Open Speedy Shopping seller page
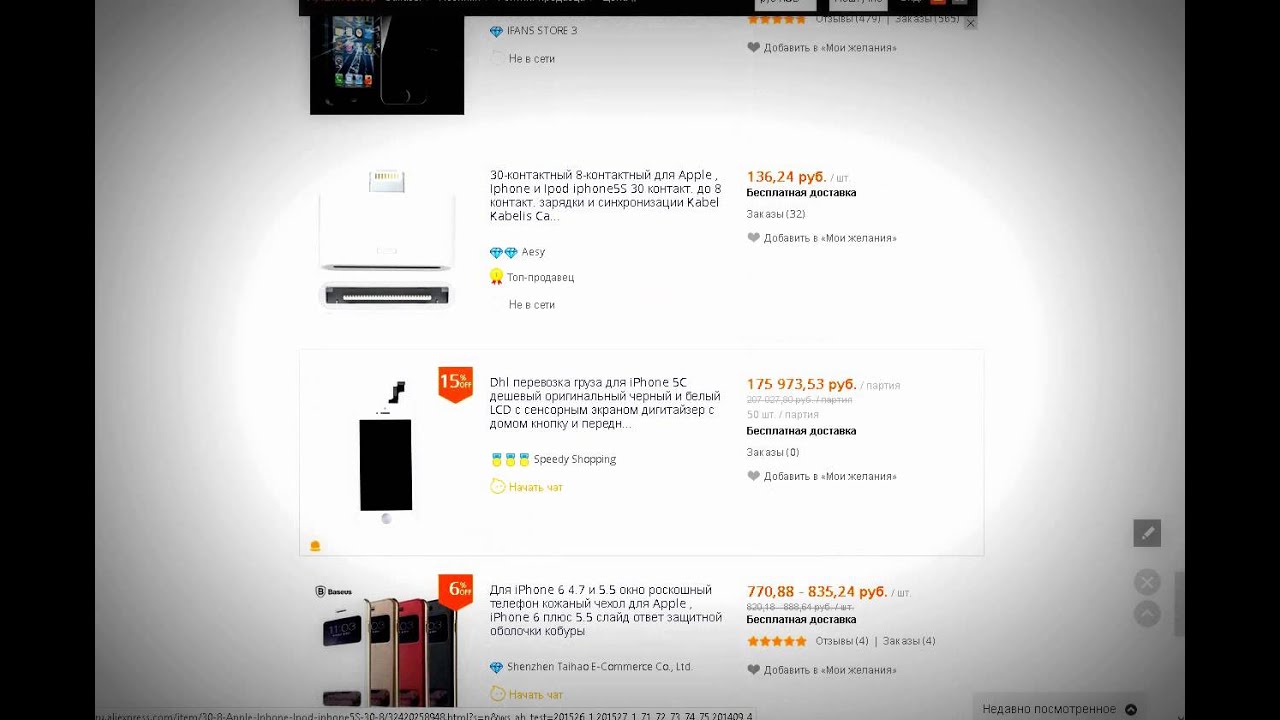 pyautogui.click(x=574, y=459)
